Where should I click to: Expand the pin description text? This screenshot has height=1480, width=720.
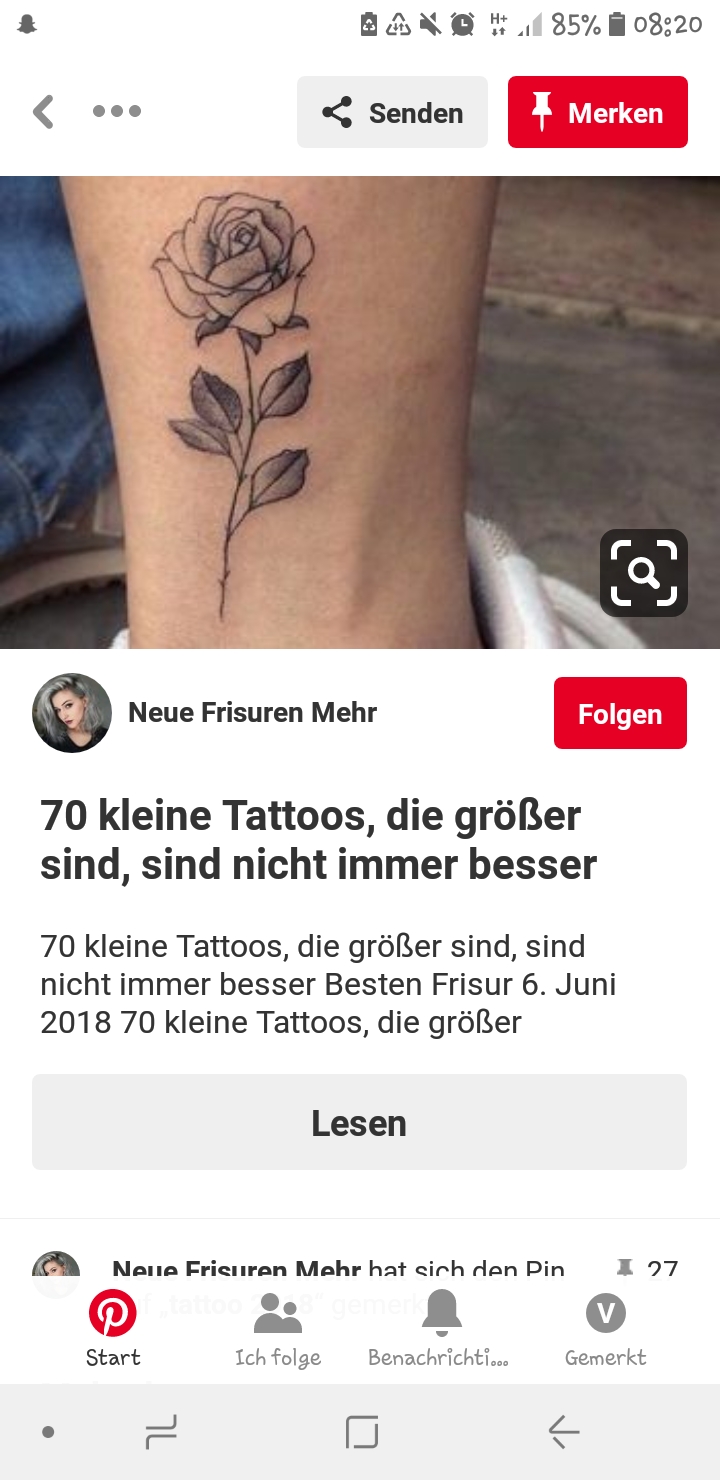click(x=328, y=984)
